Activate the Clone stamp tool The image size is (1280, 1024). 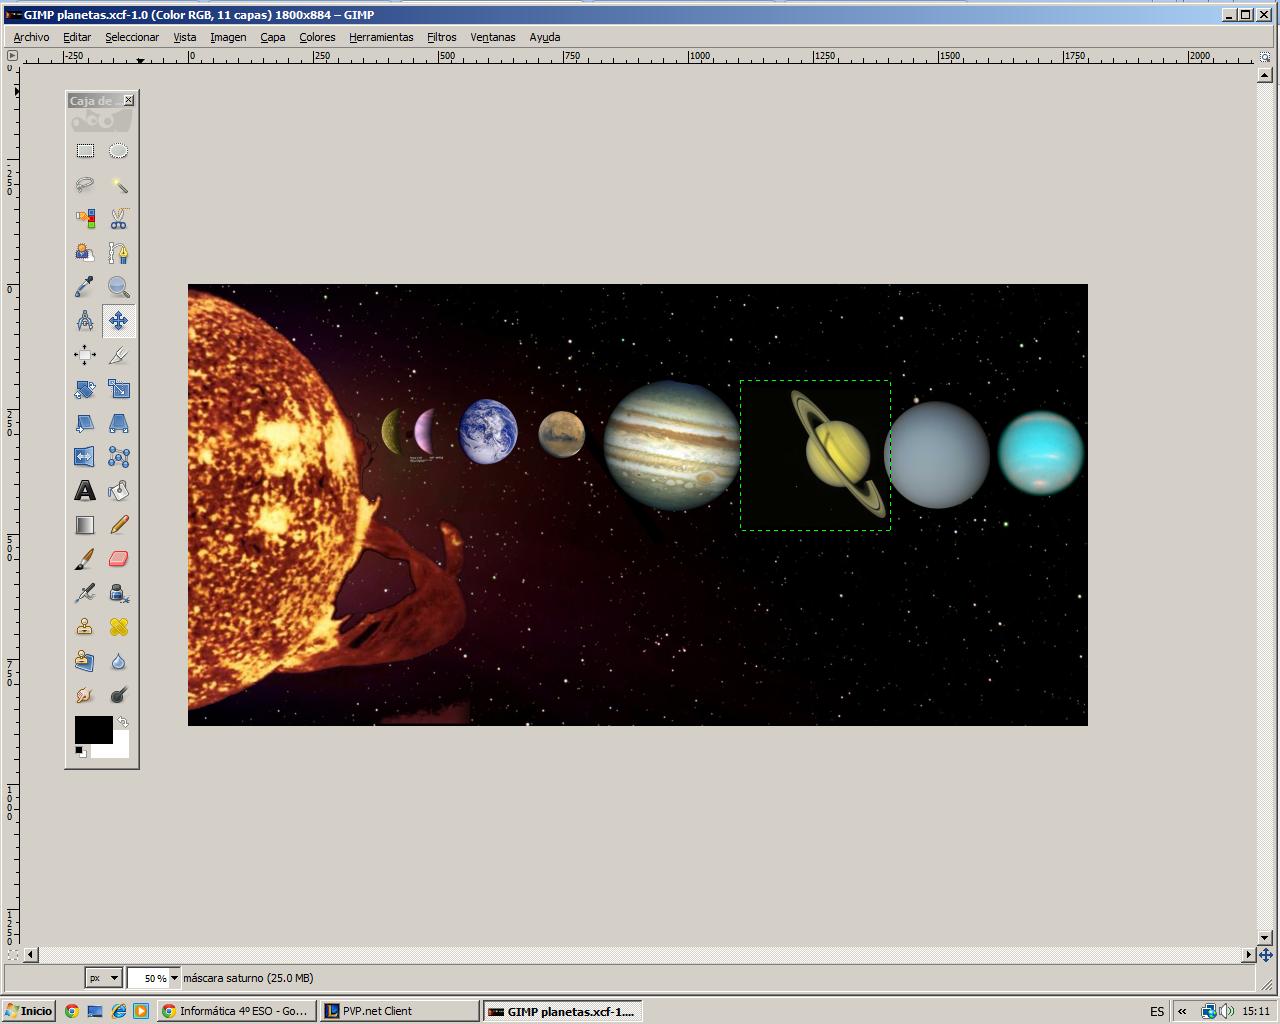click(x=85, y=626)
